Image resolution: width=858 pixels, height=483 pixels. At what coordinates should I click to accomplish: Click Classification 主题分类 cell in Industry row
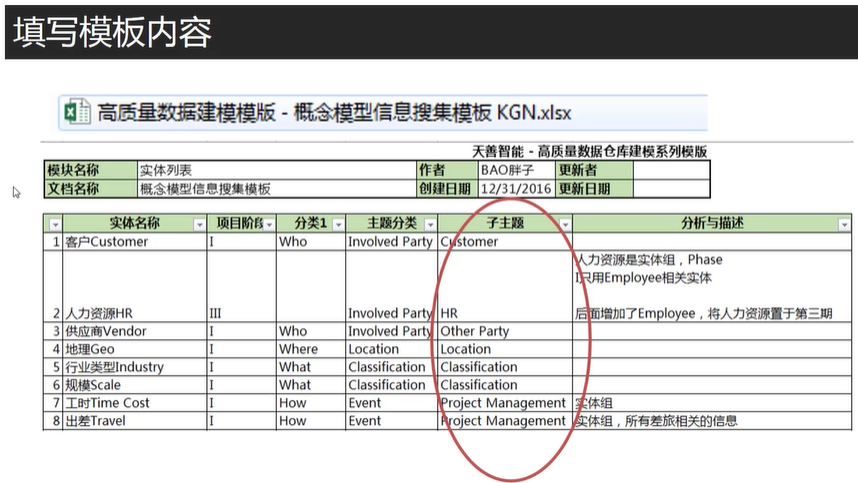(391, 367)
